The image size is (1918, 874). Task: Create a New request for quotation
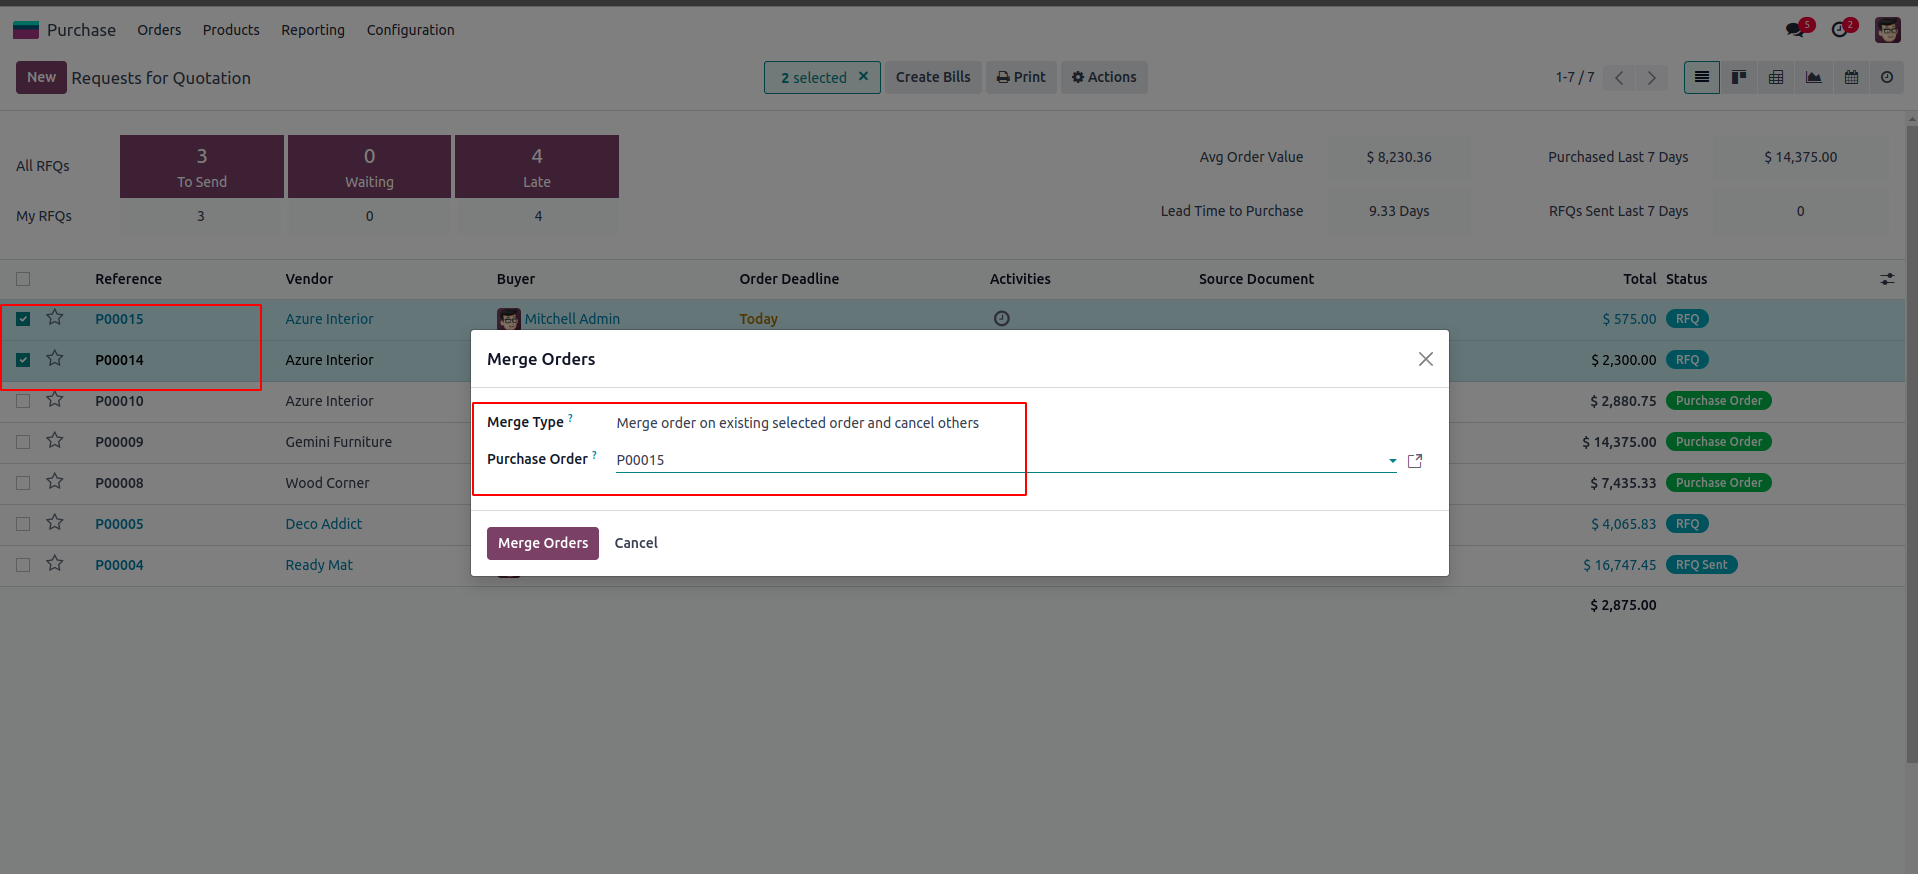tap(41, 77)
